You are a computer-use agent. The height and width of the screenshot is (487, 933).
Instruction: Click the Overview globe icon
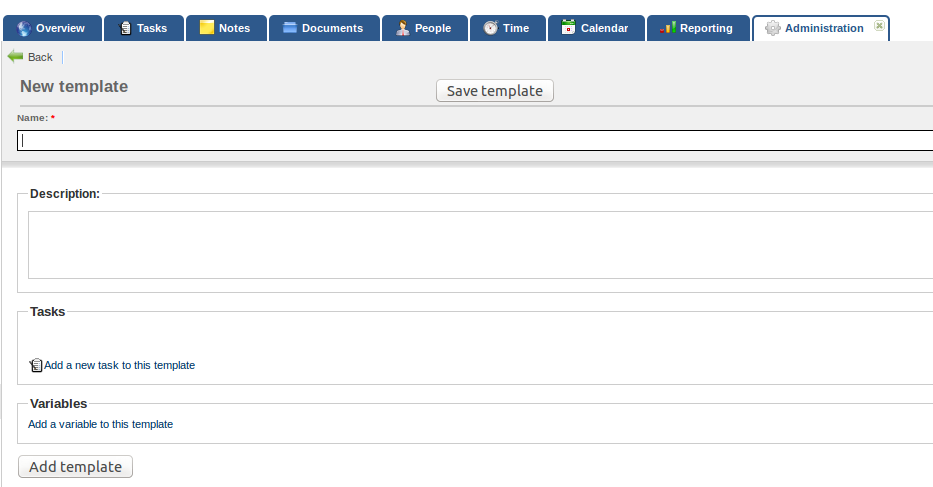click(x=24, y=28)
